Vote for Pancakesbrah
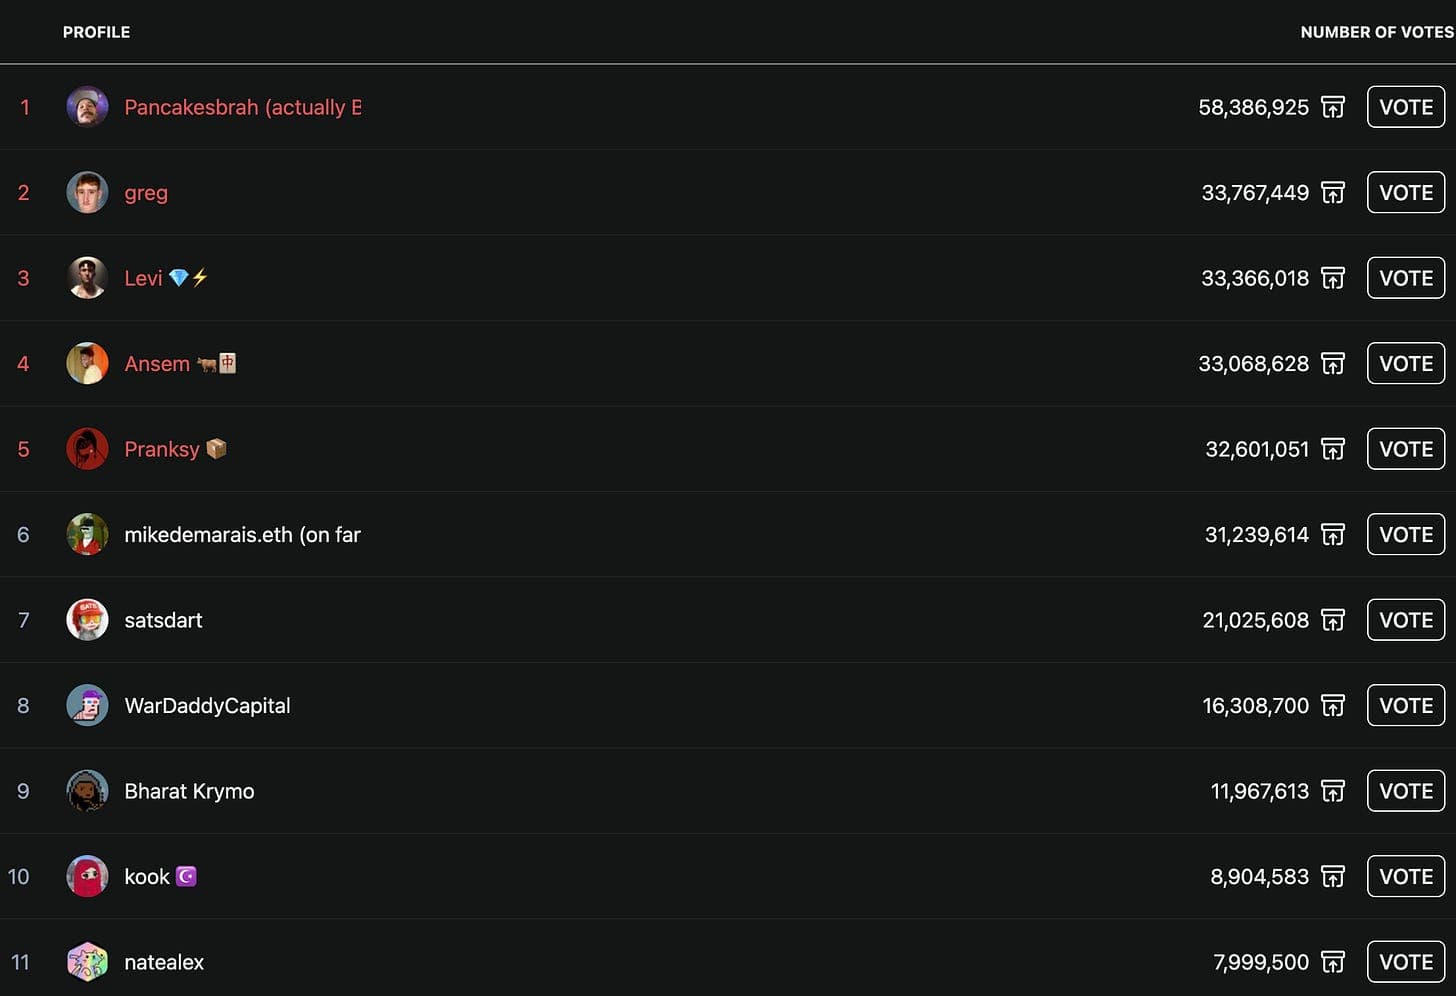This screenshot has width=1456, height=996. (1406, 107)
